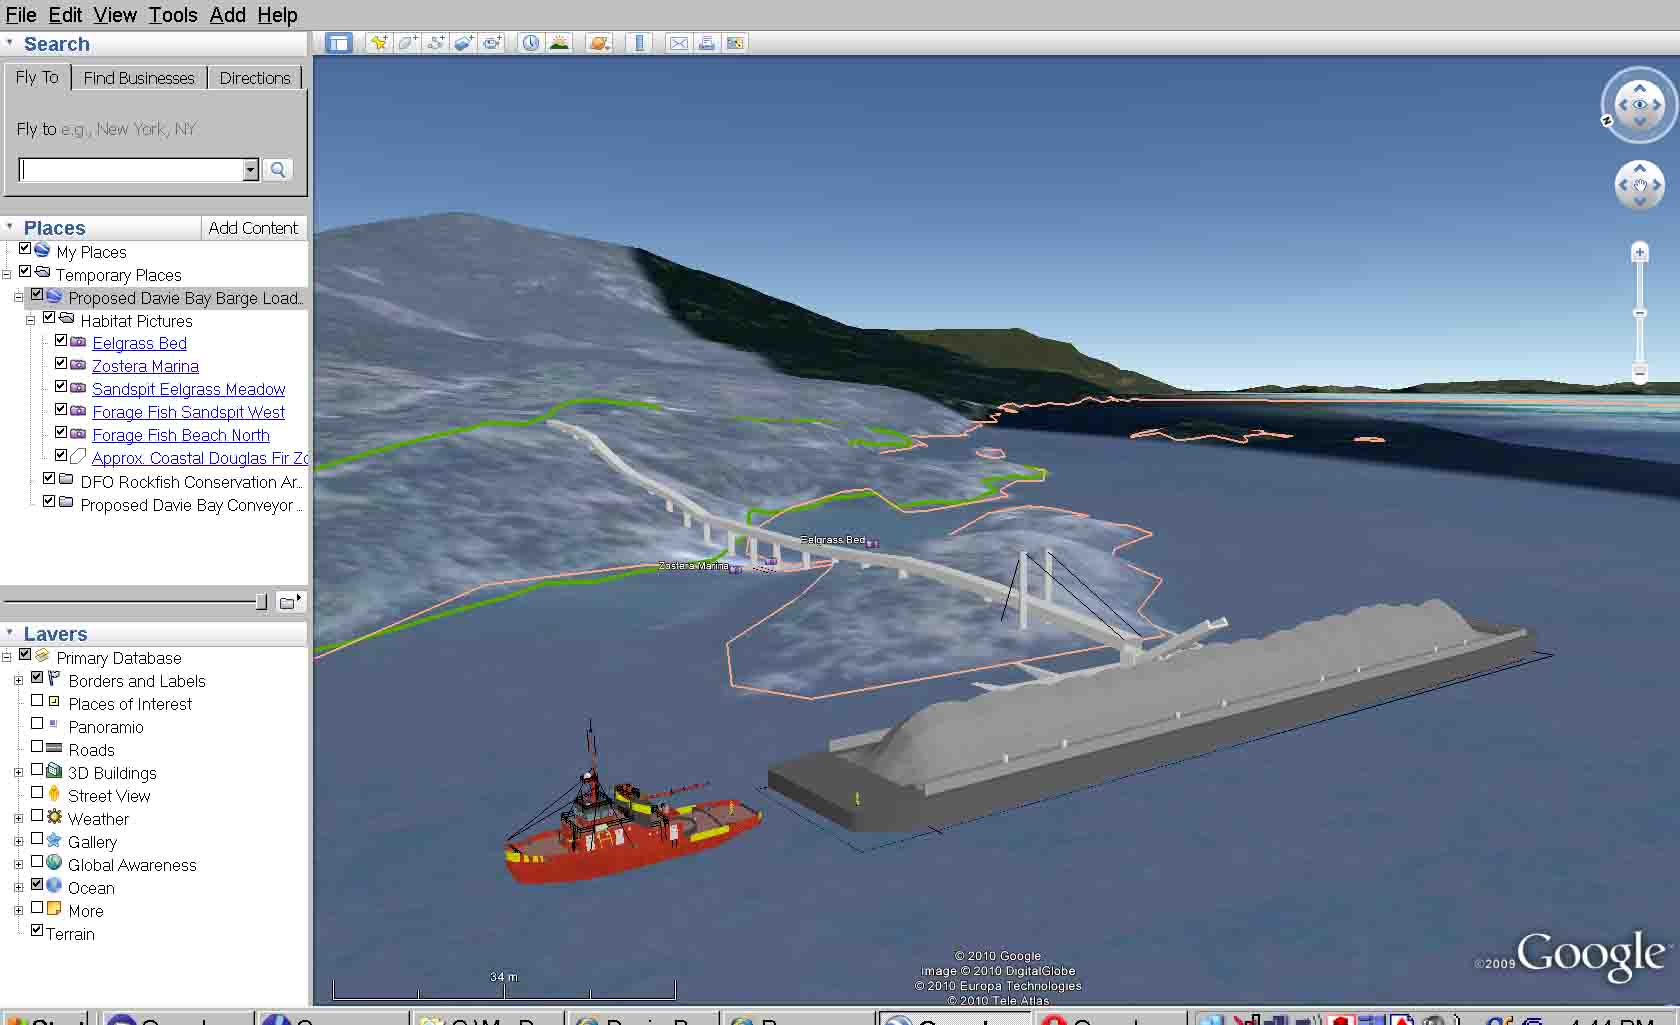
Task: Click the Zostera Marina photo placemark on the map
Action: (x=737, y=569)
